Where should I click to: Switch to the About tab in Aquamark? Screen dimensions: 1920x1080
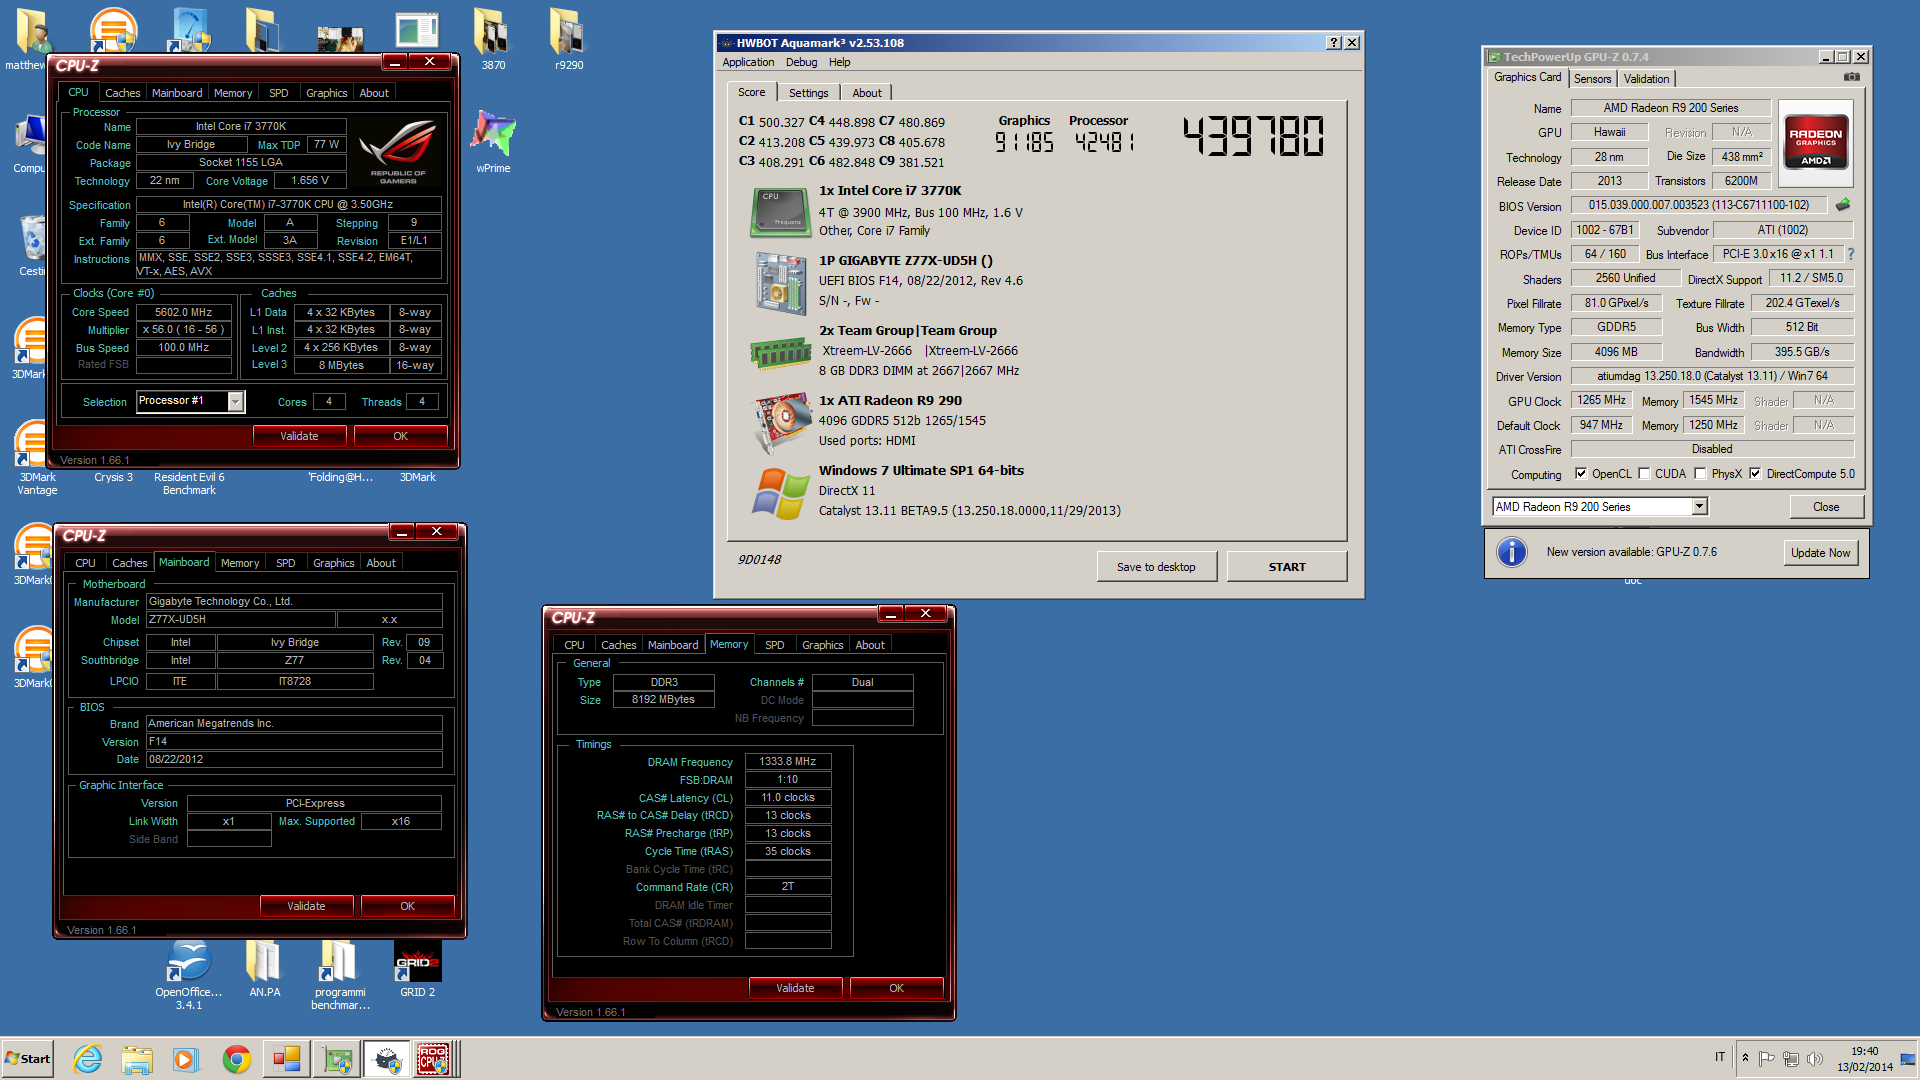(866, 93)
